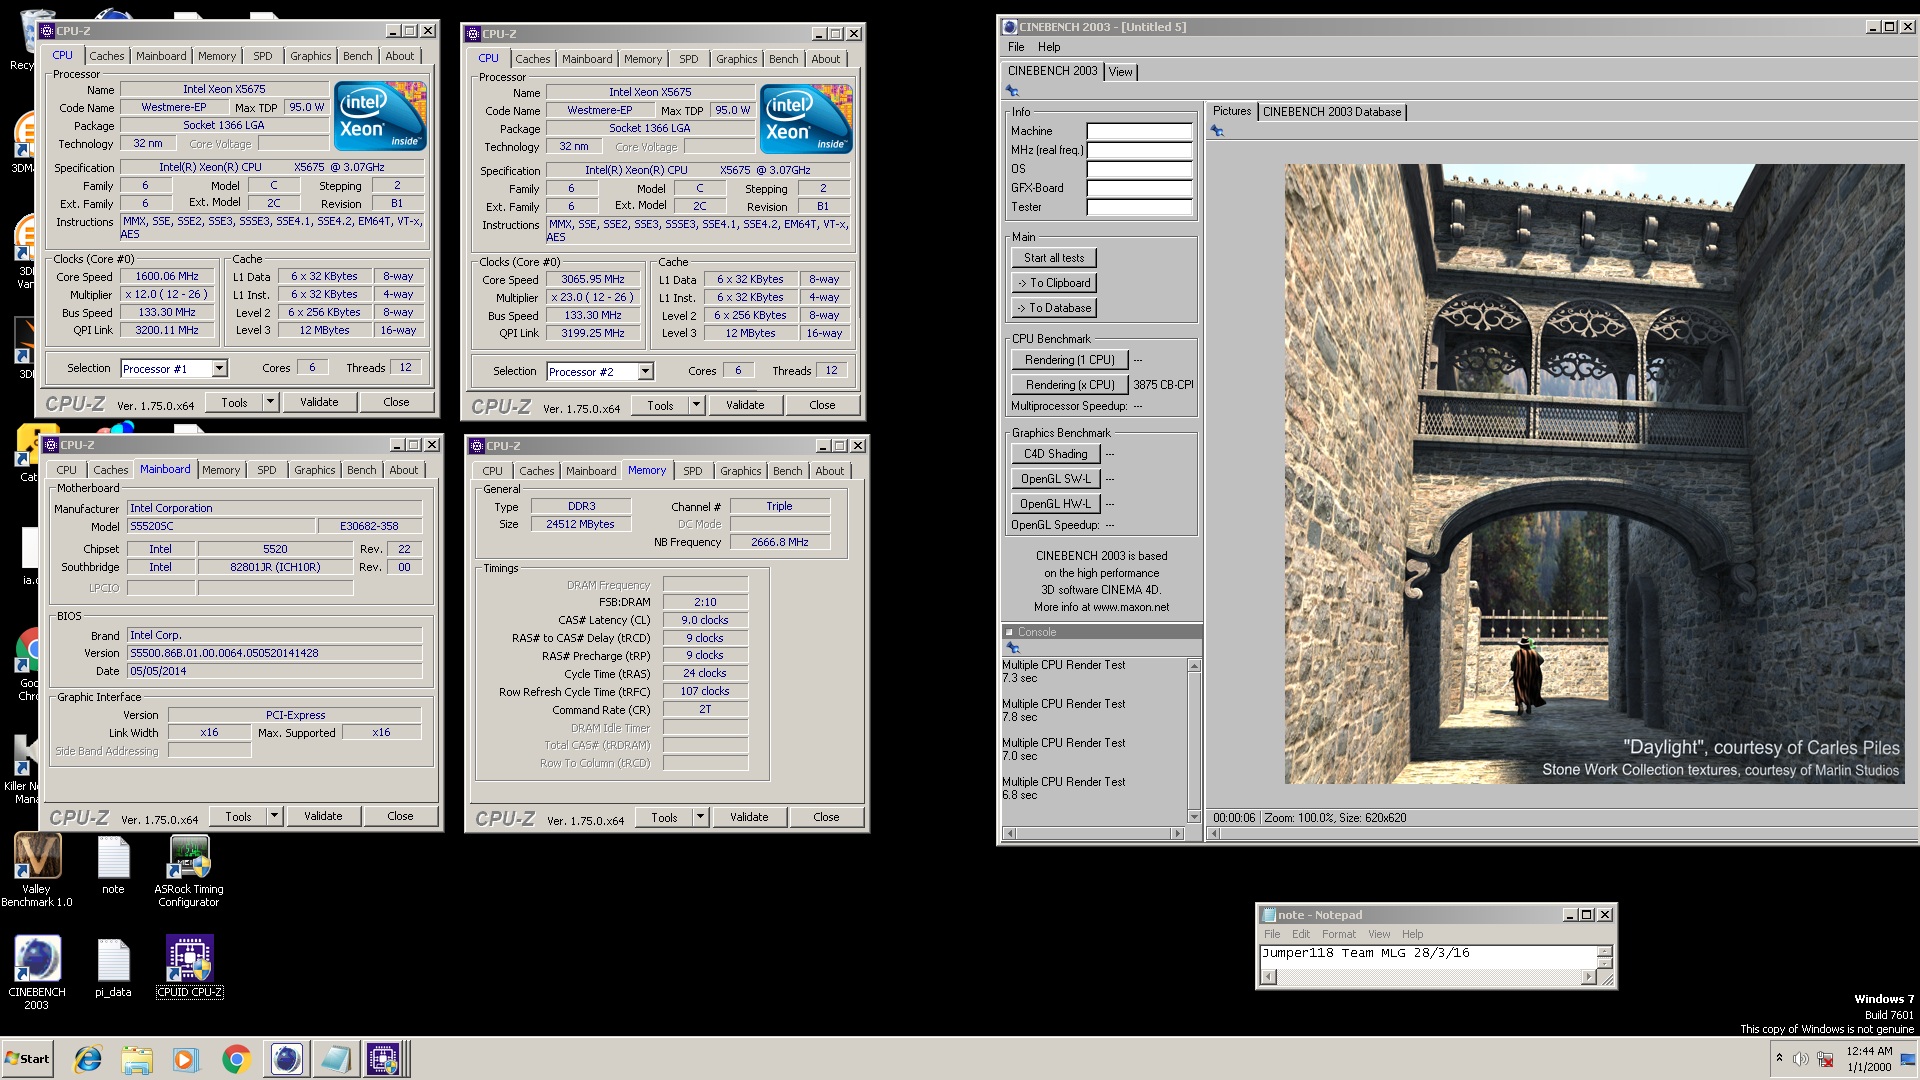This screenshot has width=1920, height=1080.
Task: Click To Clipboard button
Action: [x=1054, y=283]
